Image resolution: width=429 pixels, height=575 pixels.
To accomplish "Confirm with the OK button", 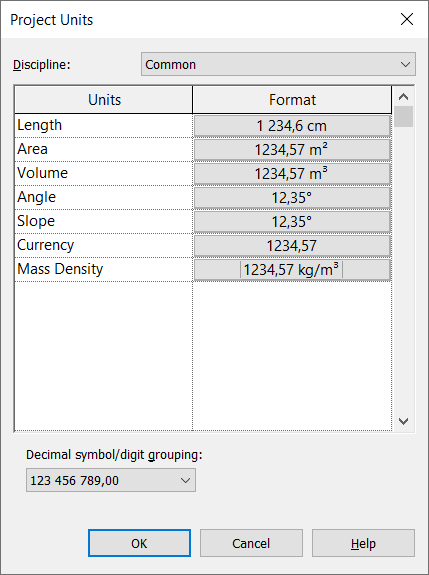I will coord(139,543).
